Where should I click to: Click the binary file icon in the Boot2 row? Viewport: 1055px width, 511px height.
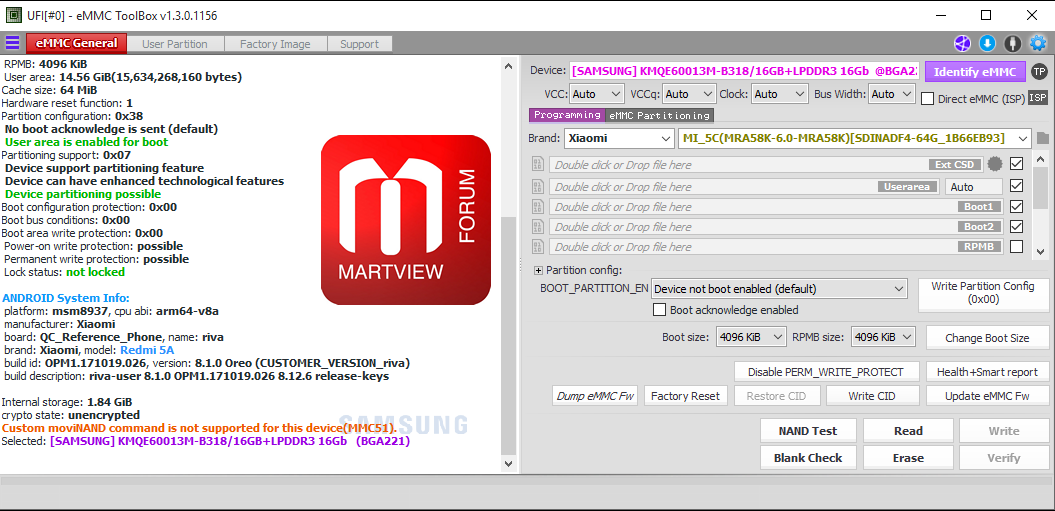538,226
